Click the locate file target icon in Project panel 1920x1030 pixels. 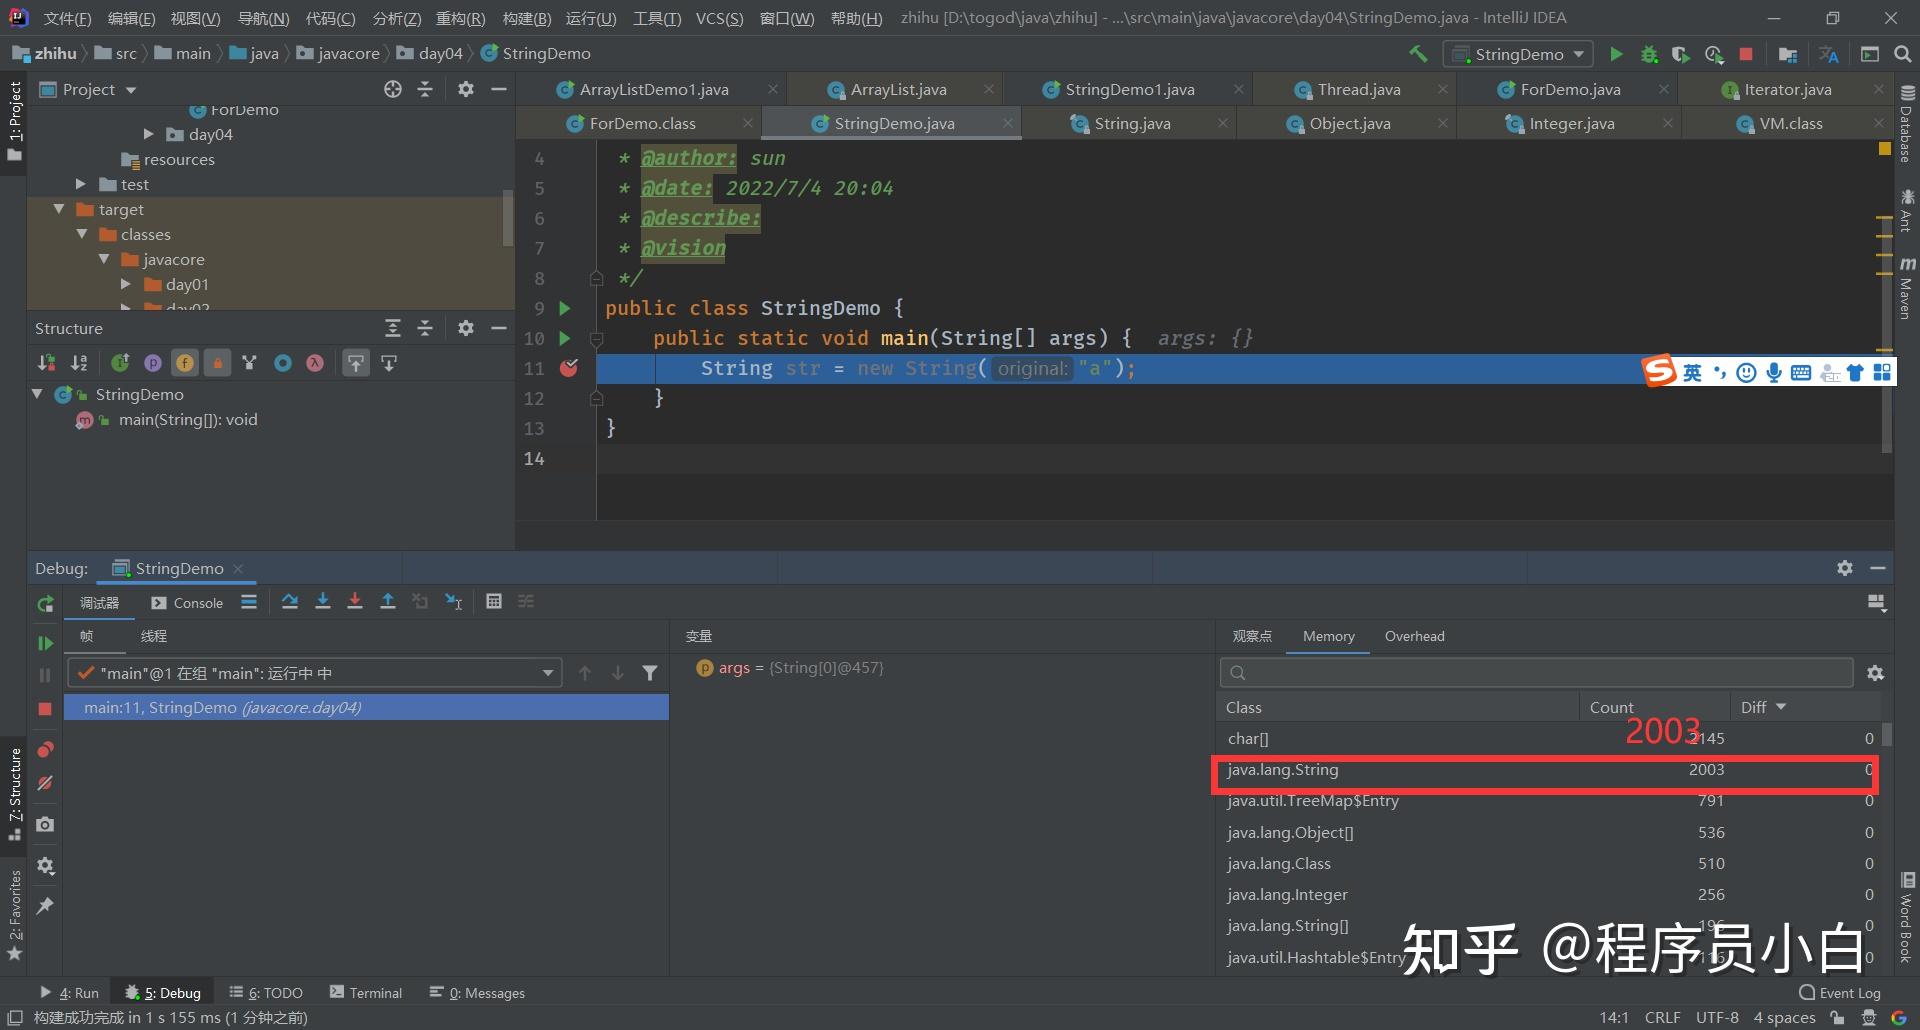393,89
